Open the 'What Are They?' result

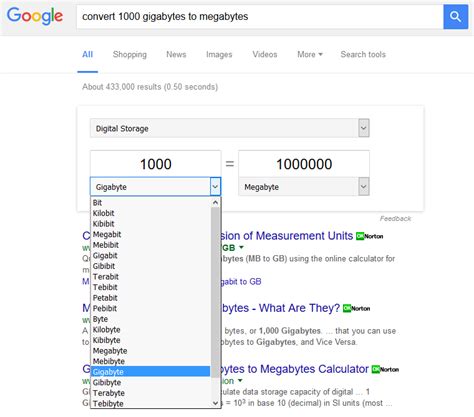pos(281,308)
